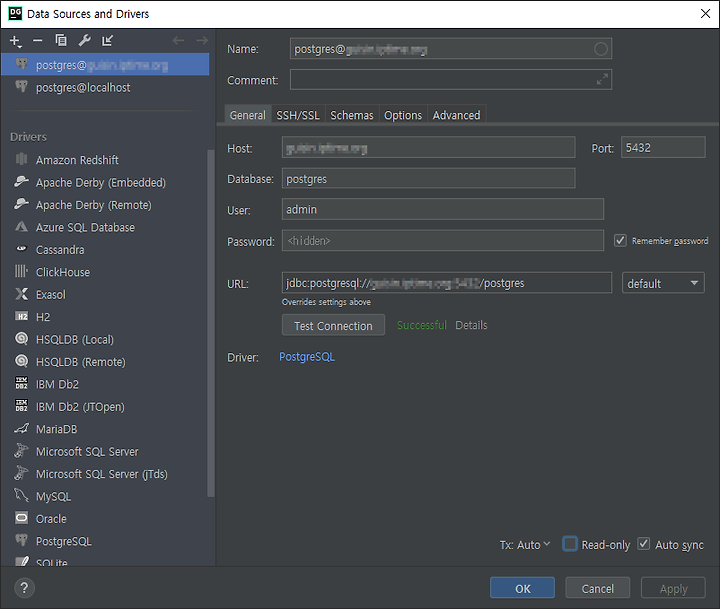Open the Tx: Auto transaction dropdown
This screenshot has width=720, height=609.
(525, 545)
